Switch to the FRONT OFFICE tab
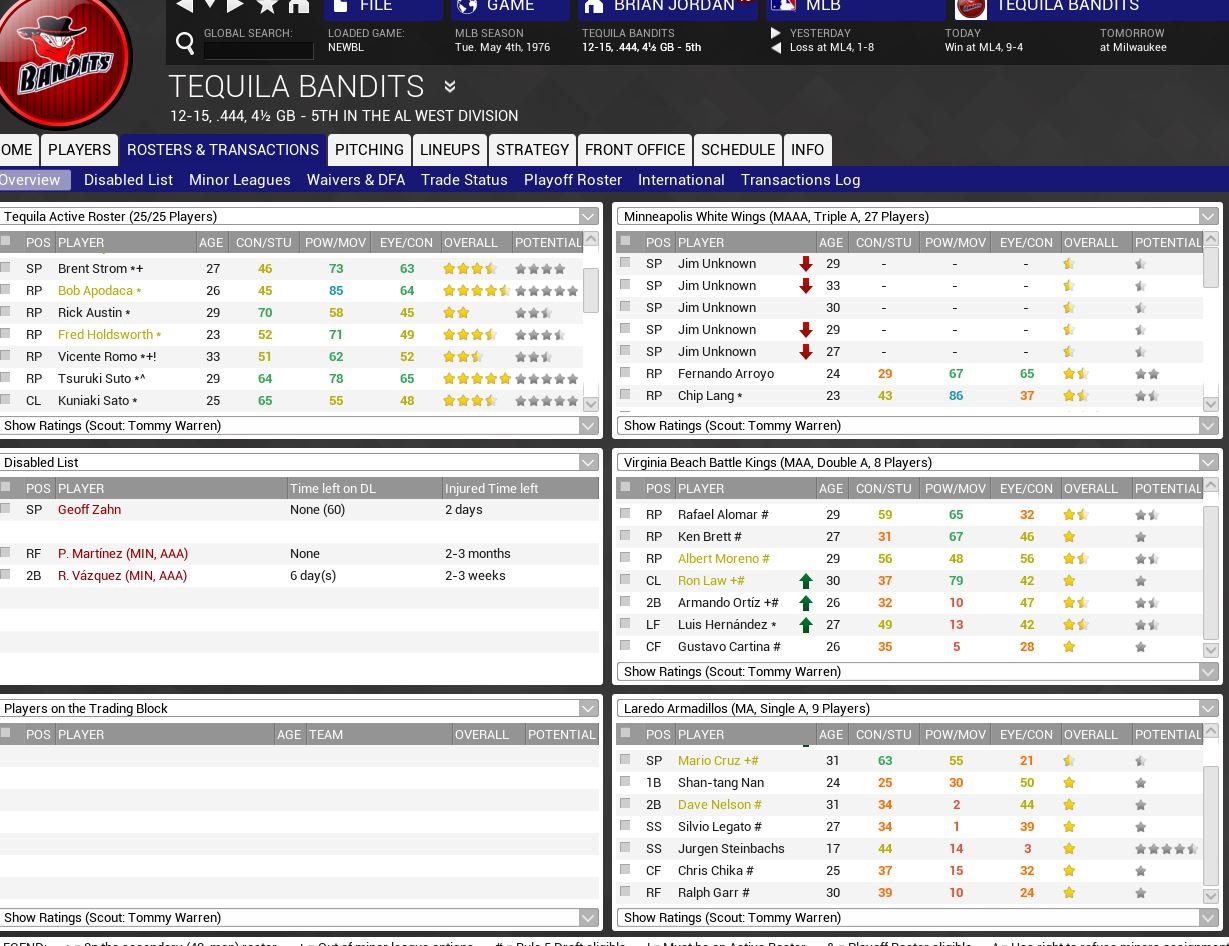 (x=635, y=150)
